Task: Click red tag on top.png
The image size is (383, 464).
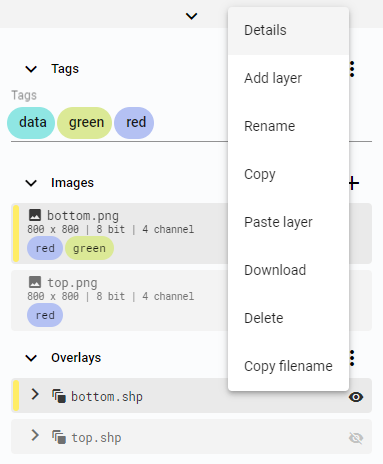Action: click(x=45, y=315)
